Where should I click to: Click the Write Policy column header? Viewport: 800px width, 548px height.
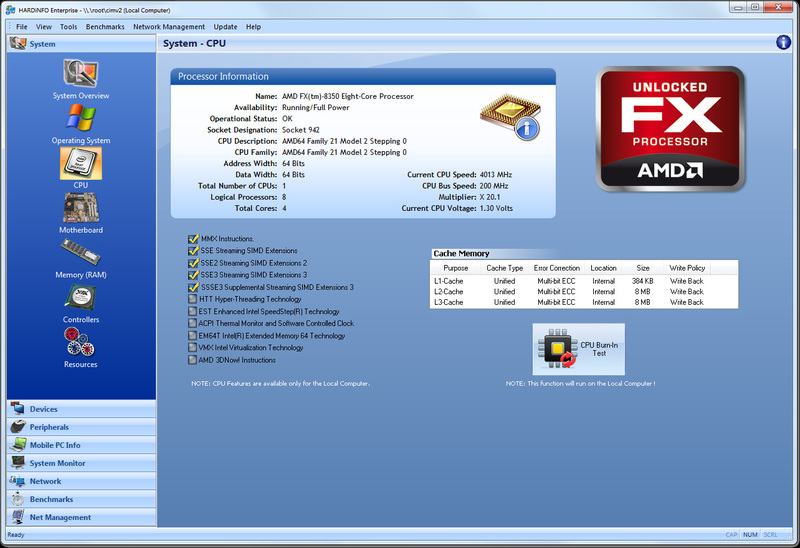[x=687, y=268]
